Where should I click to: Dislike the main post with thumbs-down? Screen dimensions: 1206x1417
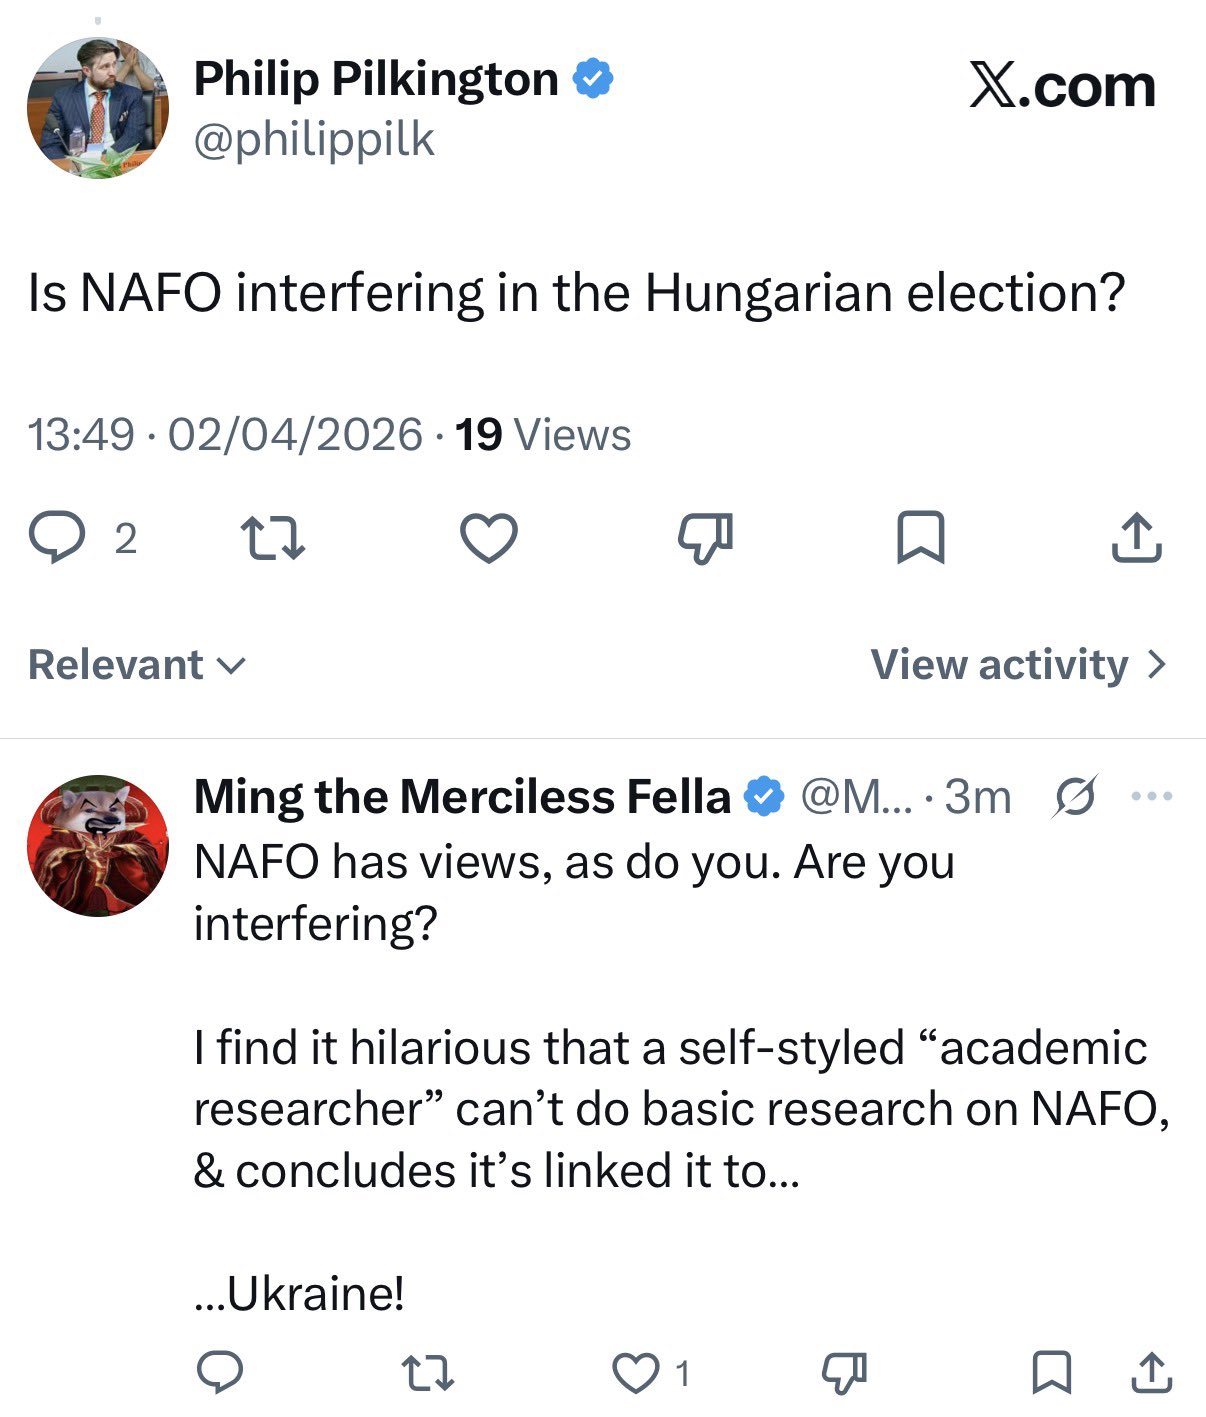coord(706,537)
